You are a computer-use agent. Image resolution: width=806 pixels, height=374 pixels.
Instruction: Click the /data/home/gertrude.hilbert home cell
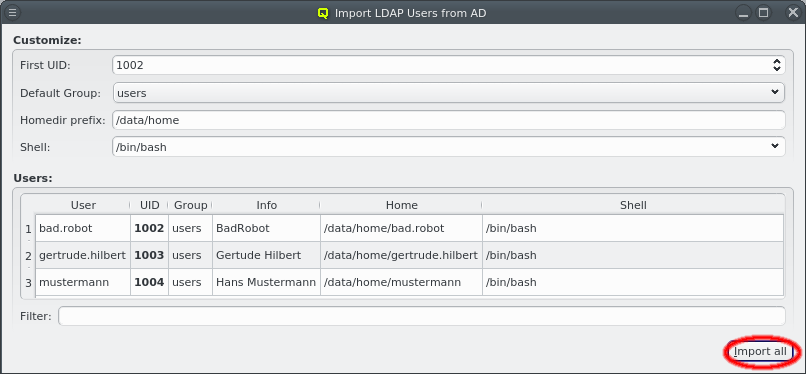401,255
